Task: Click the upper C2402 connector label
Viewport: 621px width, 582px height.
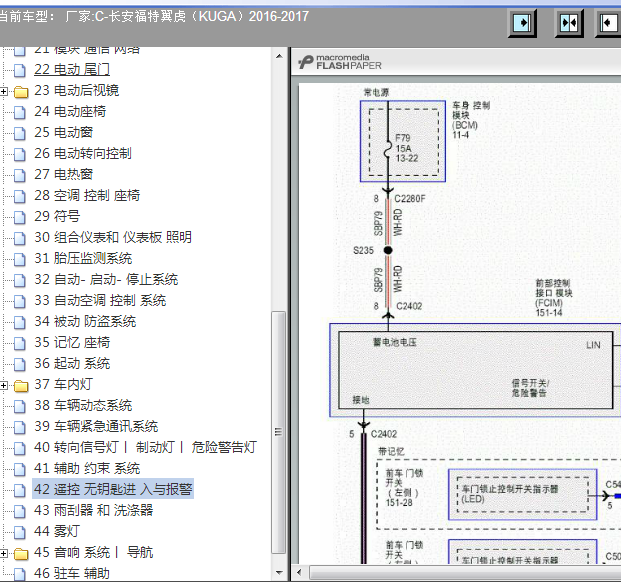Action: [x=409, y=306]
